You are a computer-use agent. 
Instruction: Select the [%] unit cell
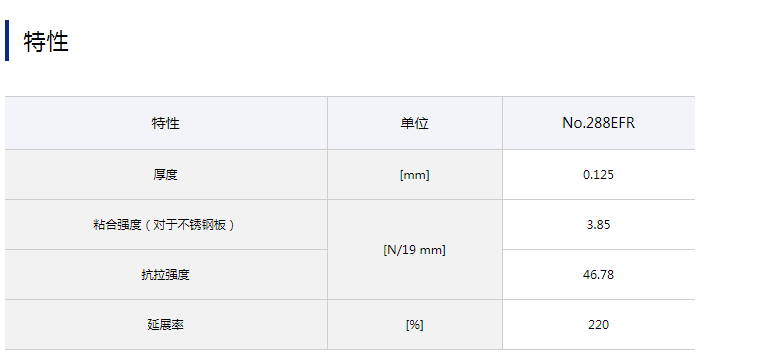(x=414, y=325)
